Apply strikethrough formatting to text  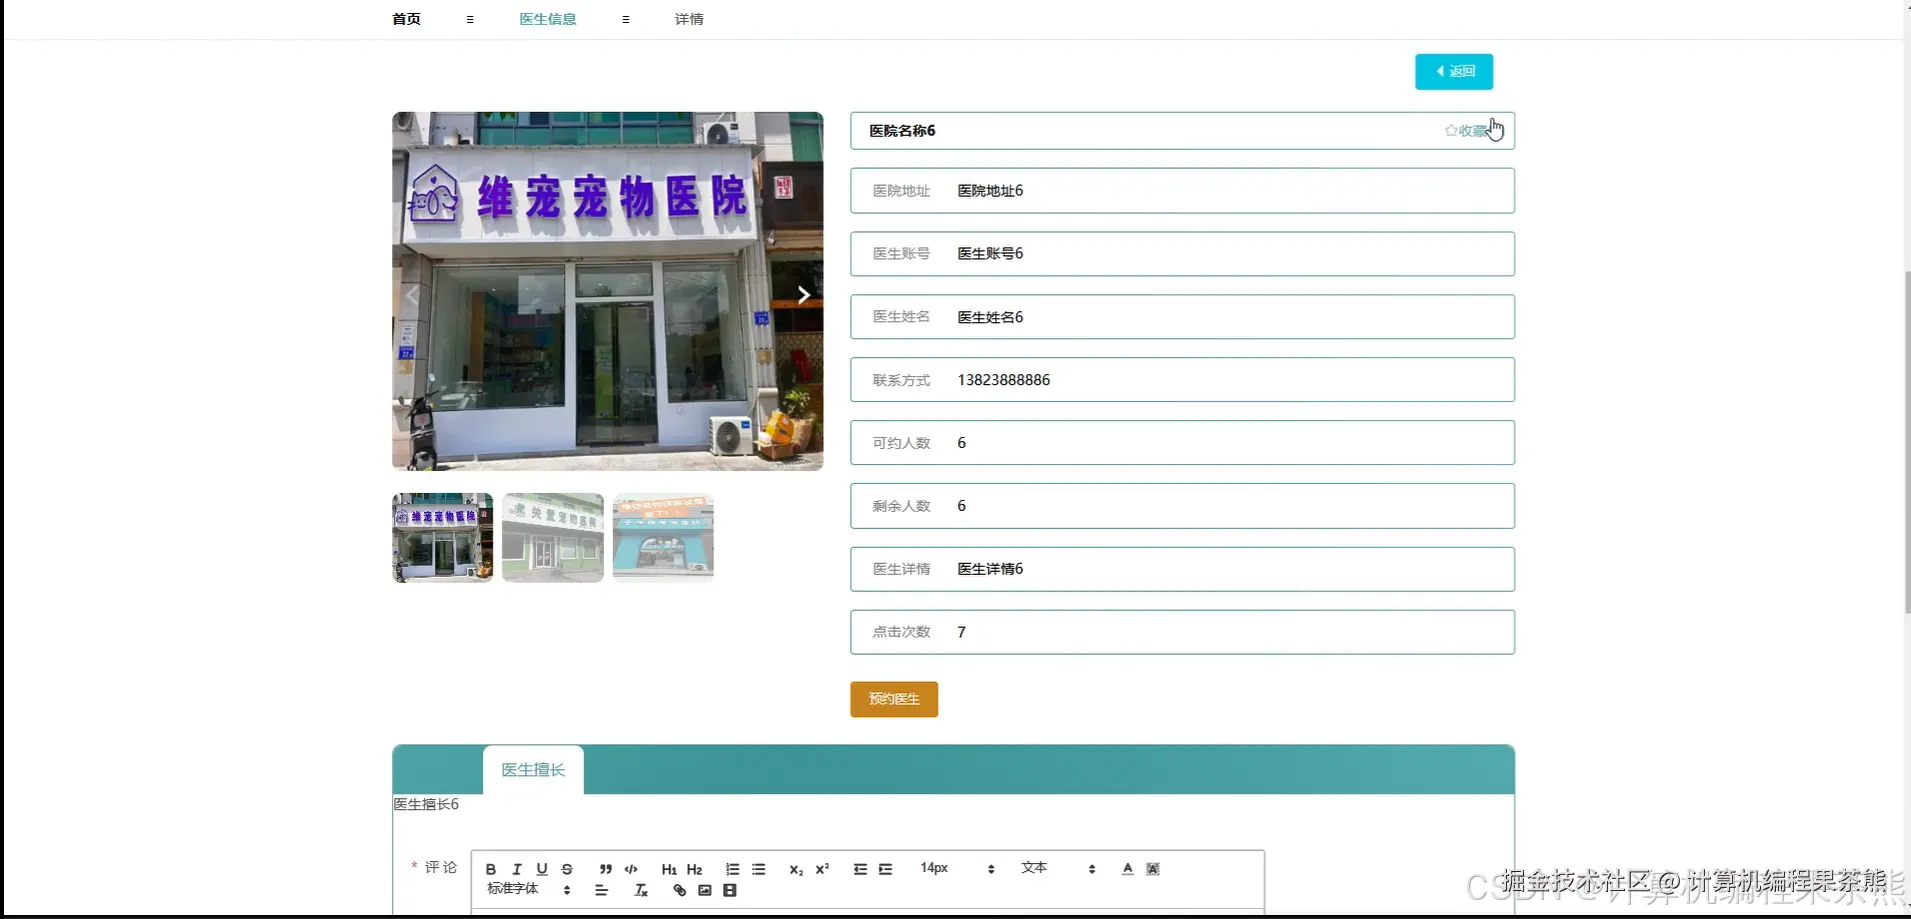[x=566, y=869]
